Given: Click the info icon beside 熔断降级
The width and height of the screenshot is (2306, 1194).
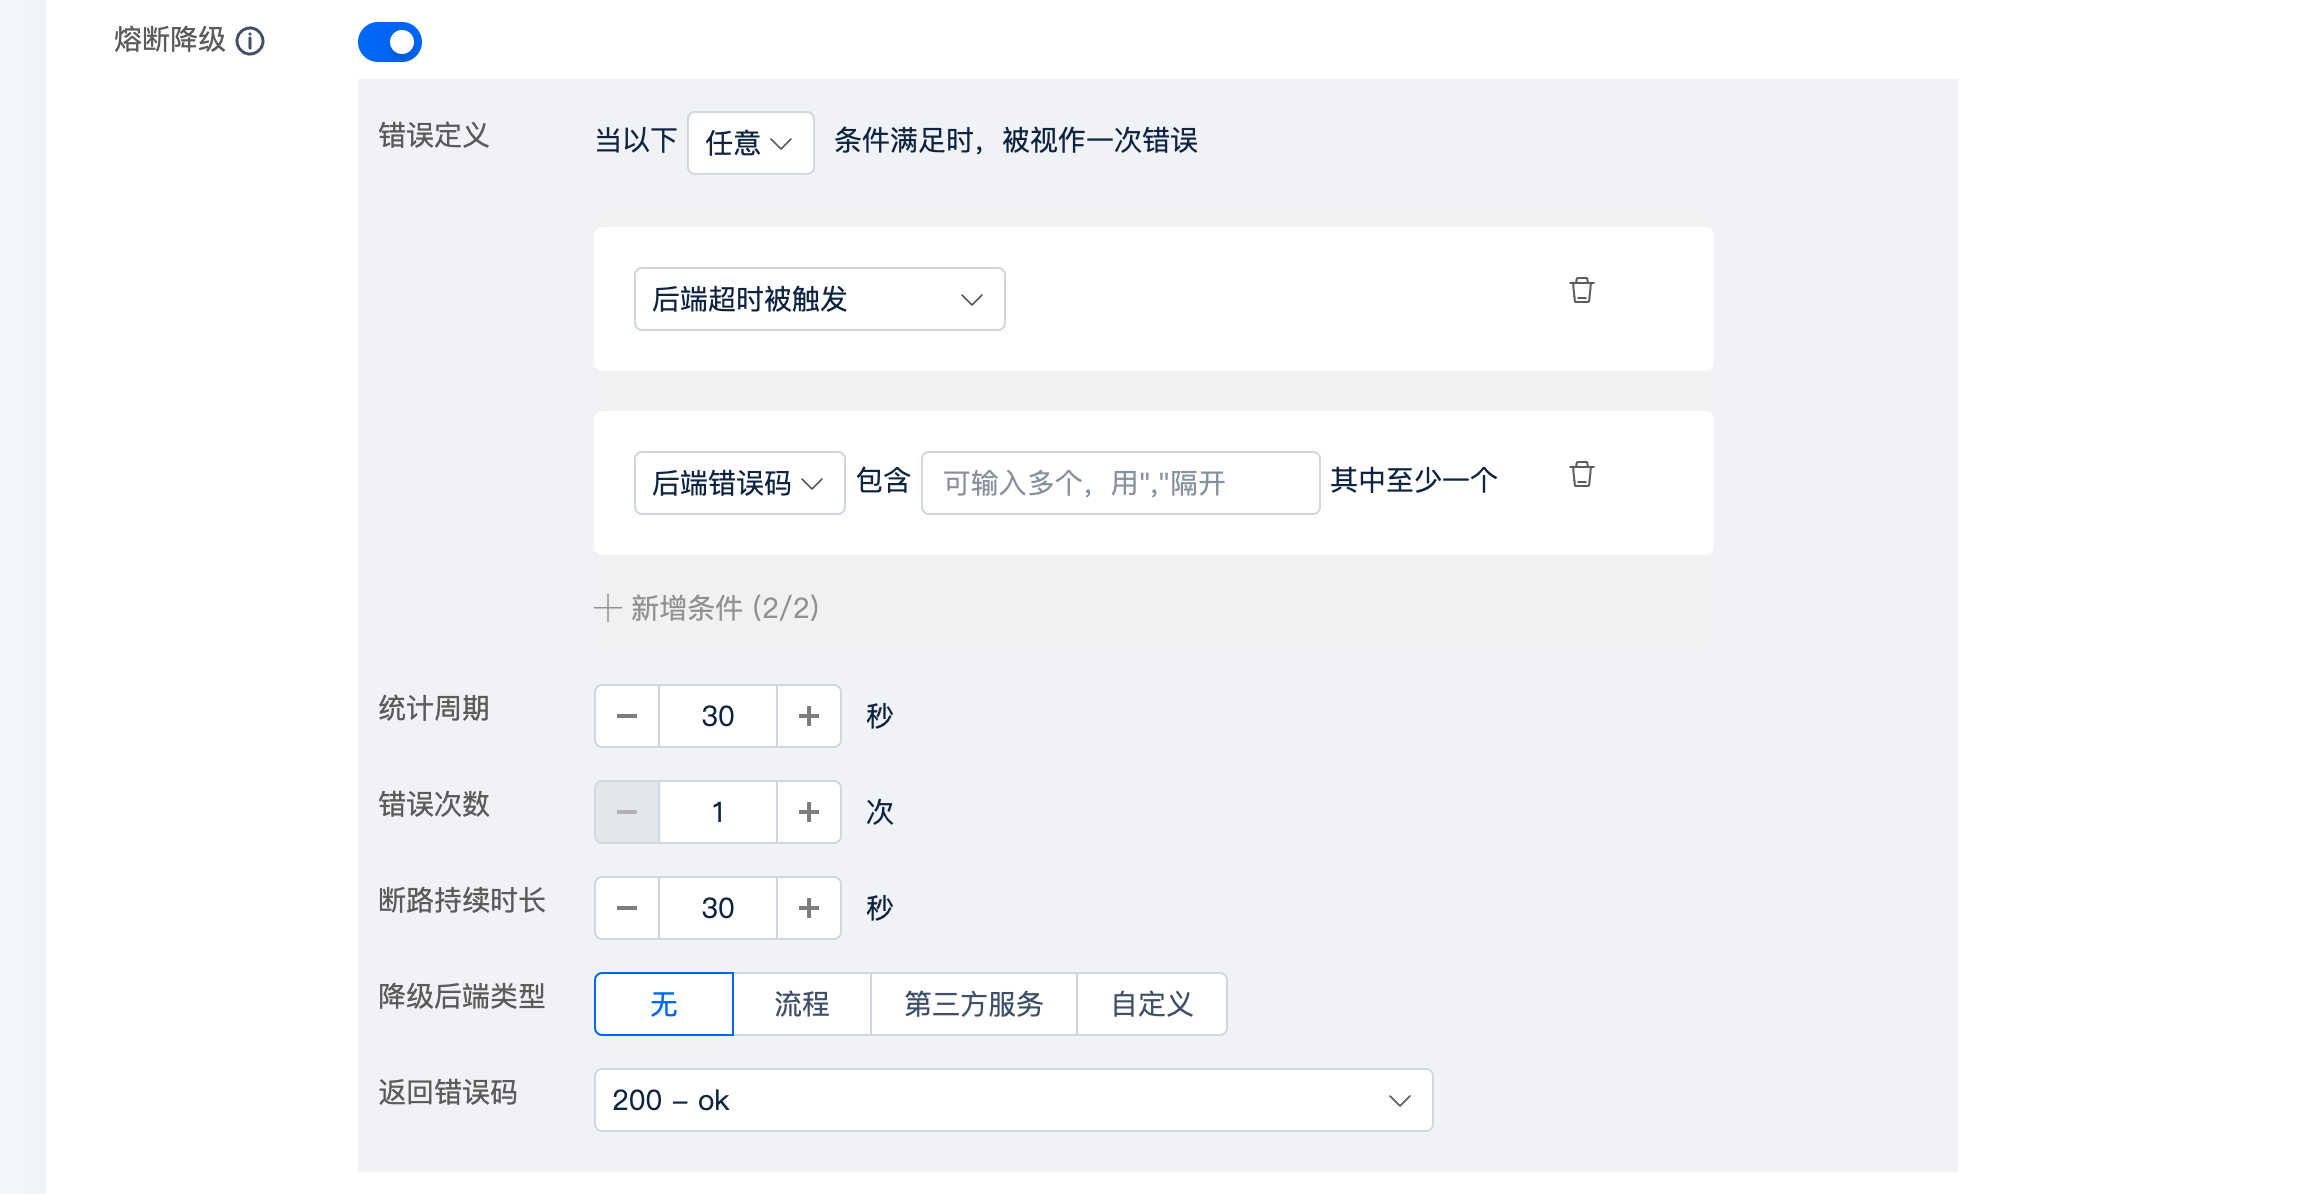Looking at the screenshot, I should point(250,41).
